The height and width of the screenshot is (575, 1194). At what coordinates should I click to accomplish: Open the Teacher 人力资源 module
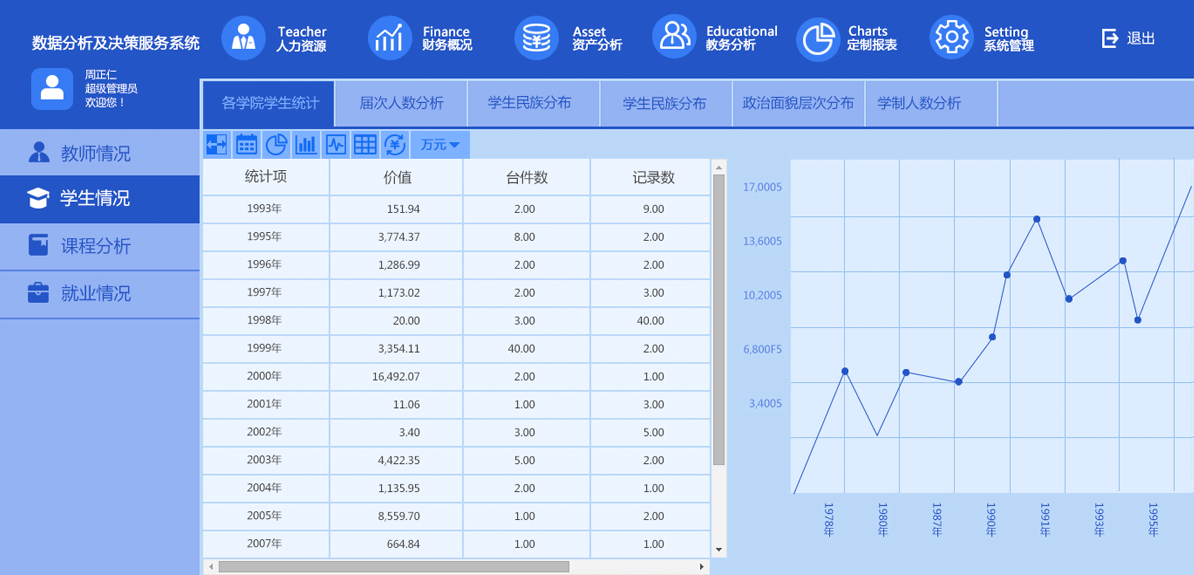pyautogui.click(x=274, y=39)
